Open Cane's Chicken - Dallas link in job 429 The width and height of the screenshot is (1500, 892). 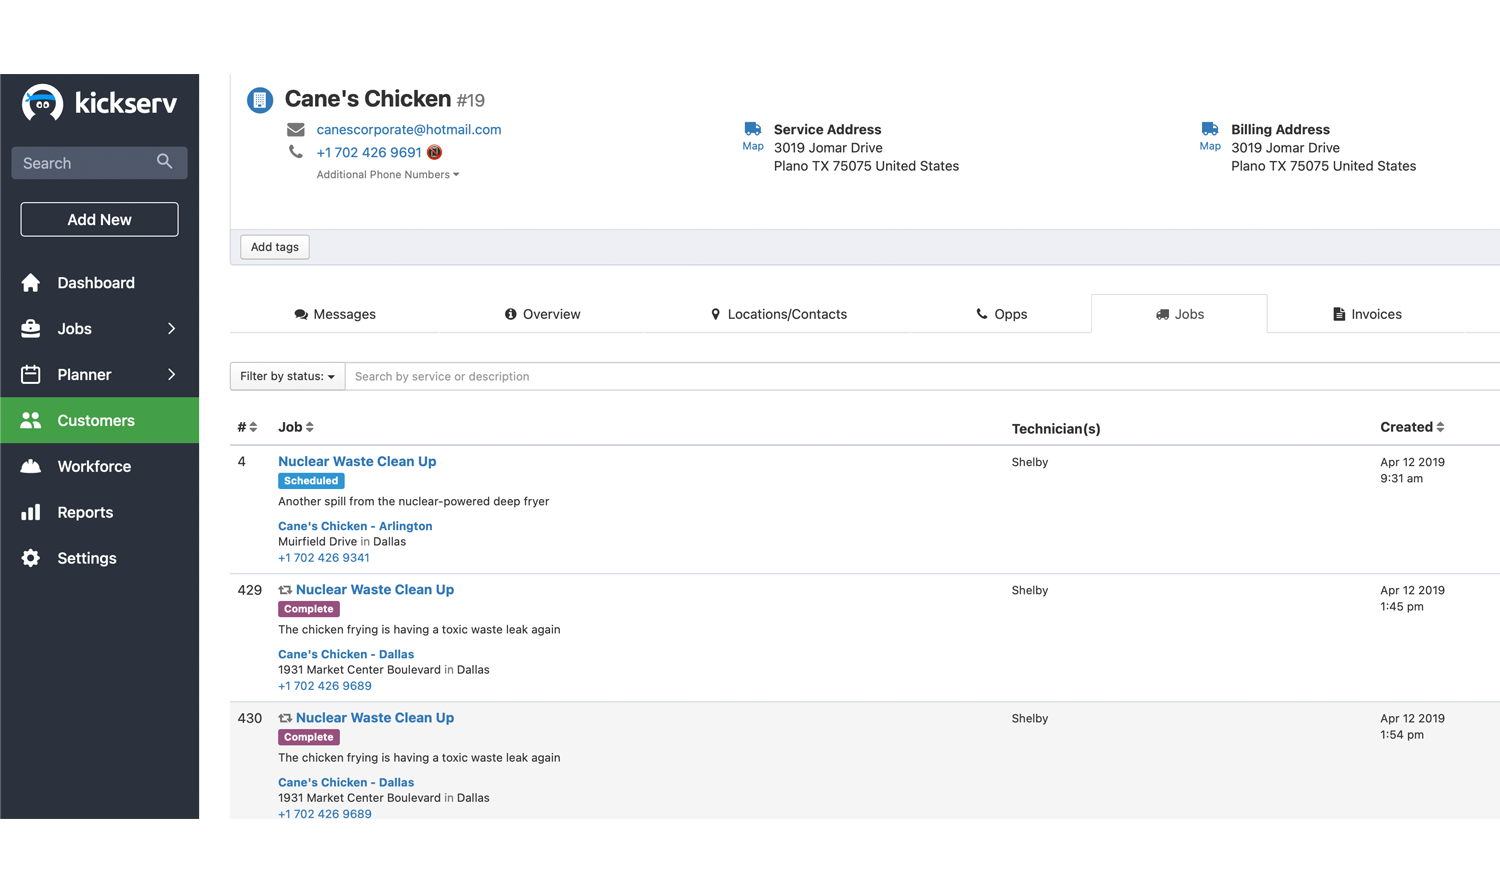click(346, 654)
